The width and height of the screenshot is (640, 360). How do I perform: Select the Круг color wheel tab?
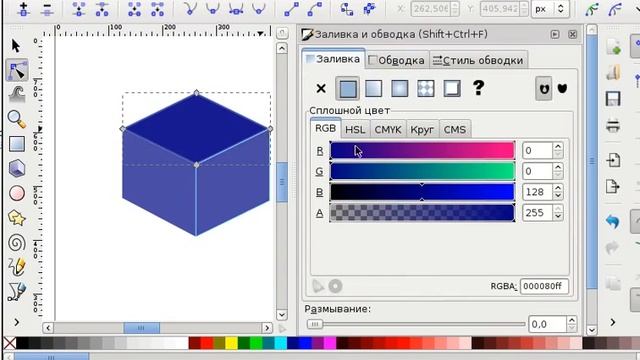pyautogui.click(x=422, y=129)
